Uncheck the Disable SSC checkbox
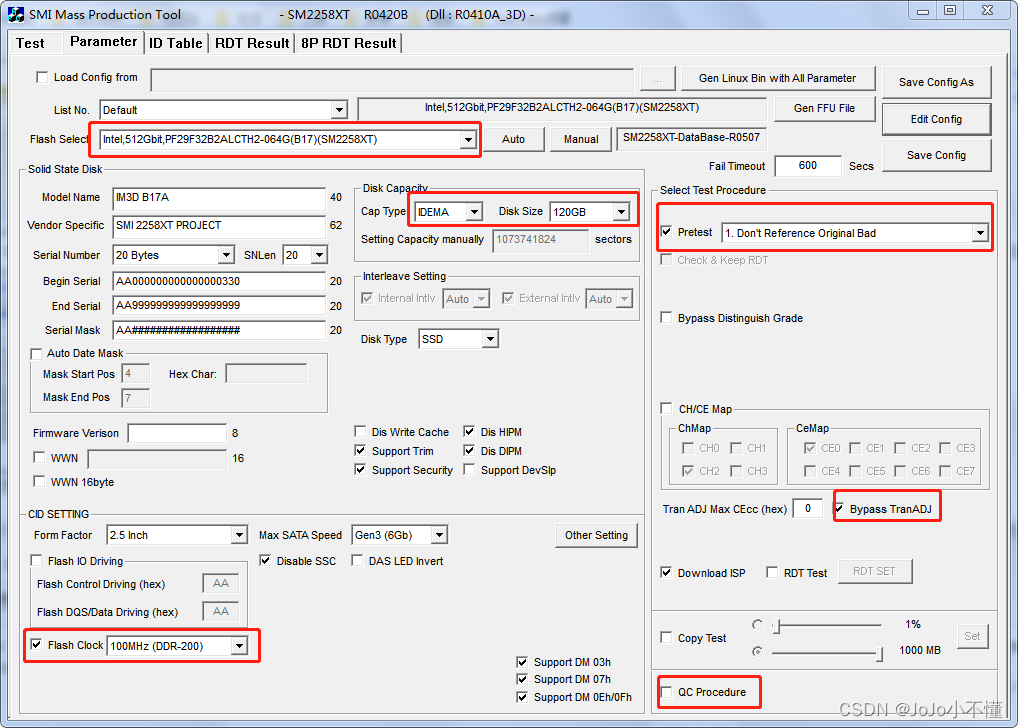 pos(265,560)
